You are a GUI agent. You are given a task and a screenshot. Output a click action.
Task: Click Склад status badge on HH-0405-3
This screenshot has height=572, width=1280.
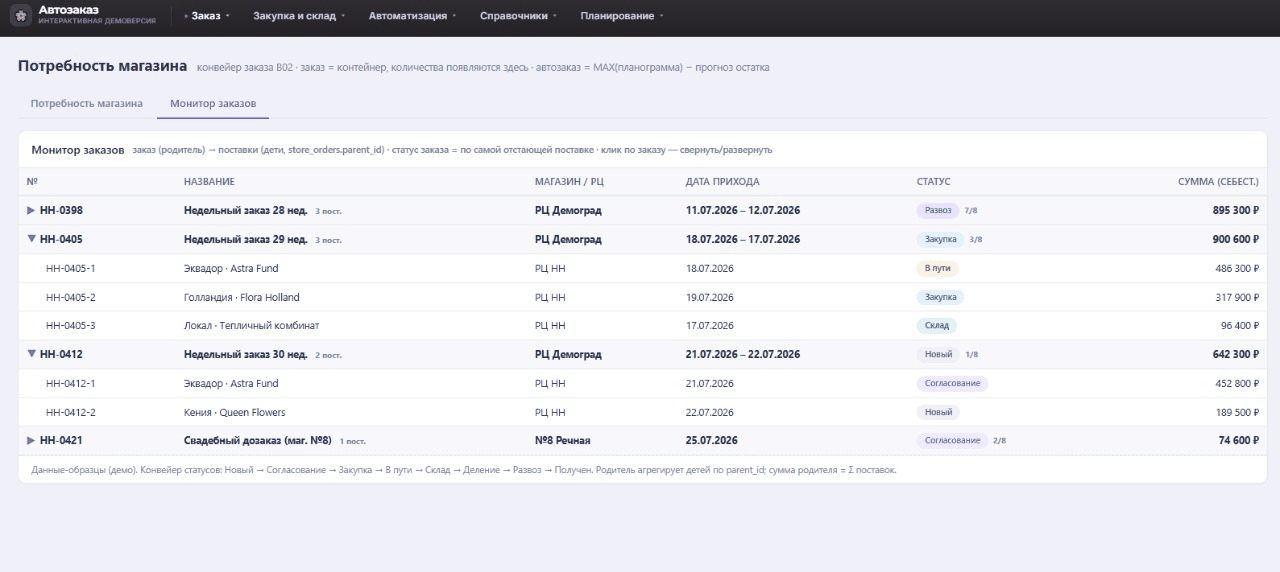937,326
